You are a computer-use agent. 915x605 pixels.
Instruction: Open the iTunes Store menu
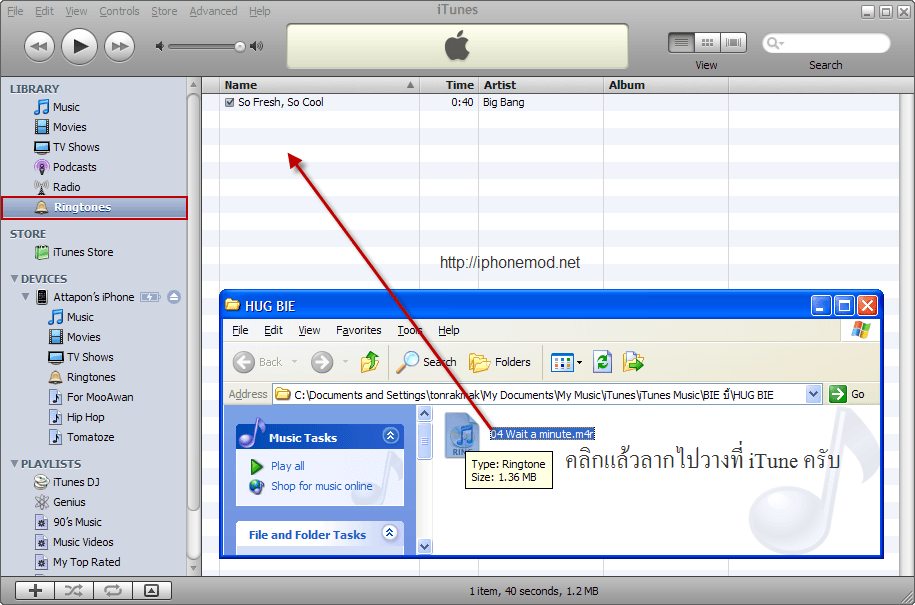pyautogui.click(x=164, y=11)
